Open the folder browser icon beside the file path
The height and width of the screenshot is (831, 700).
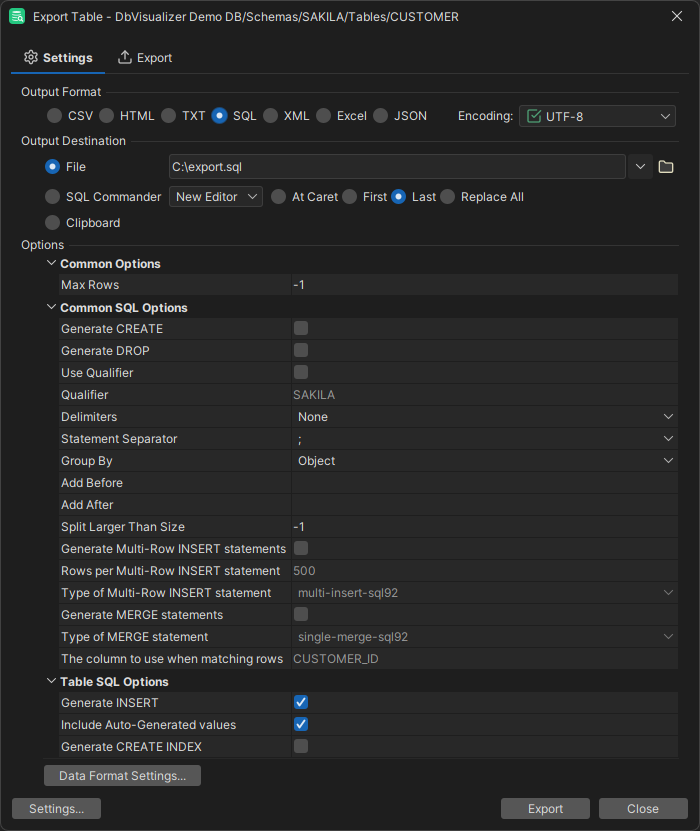coord(666,166)
